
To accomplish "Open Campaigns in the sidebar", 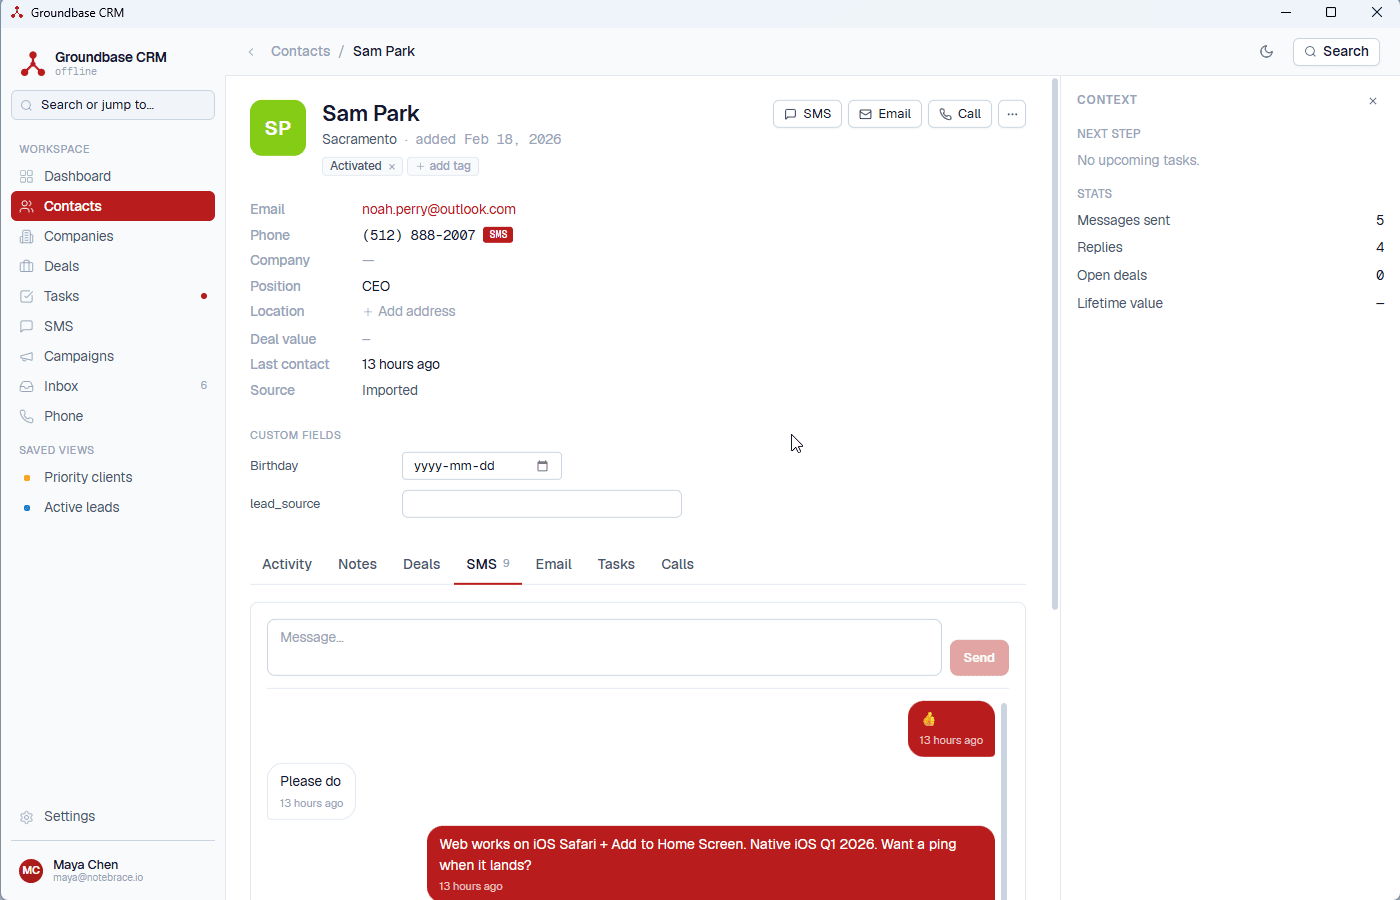I will pyautogui.click(x=113, y=356).
